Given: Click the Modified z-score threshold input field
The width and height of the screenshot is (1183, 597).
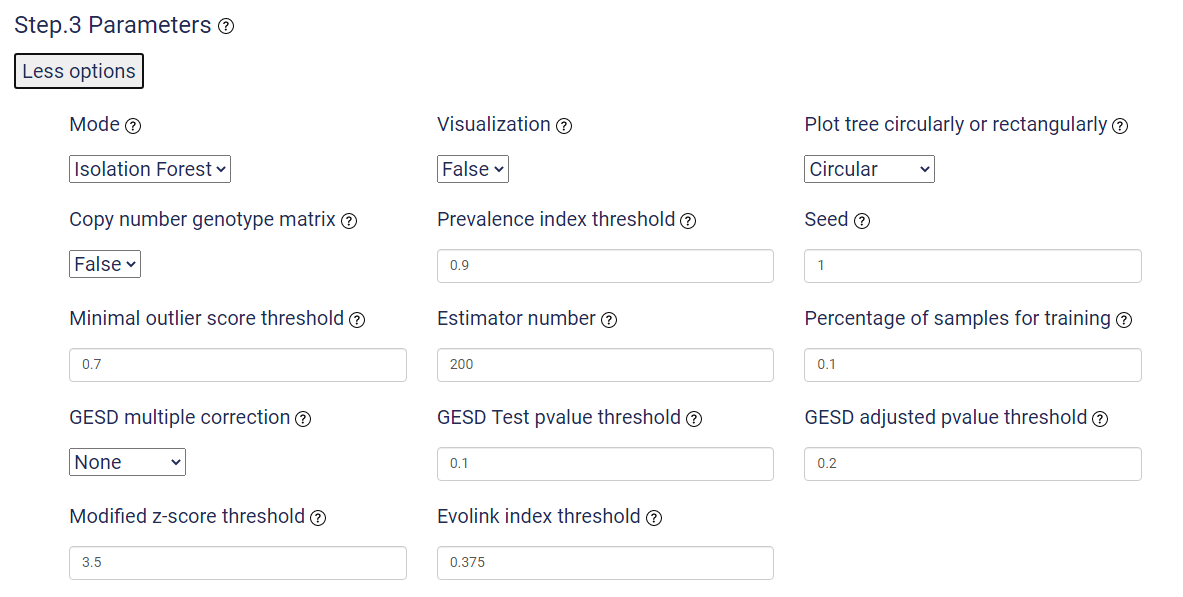Looking at the screenshot, I should coord(238,563).
